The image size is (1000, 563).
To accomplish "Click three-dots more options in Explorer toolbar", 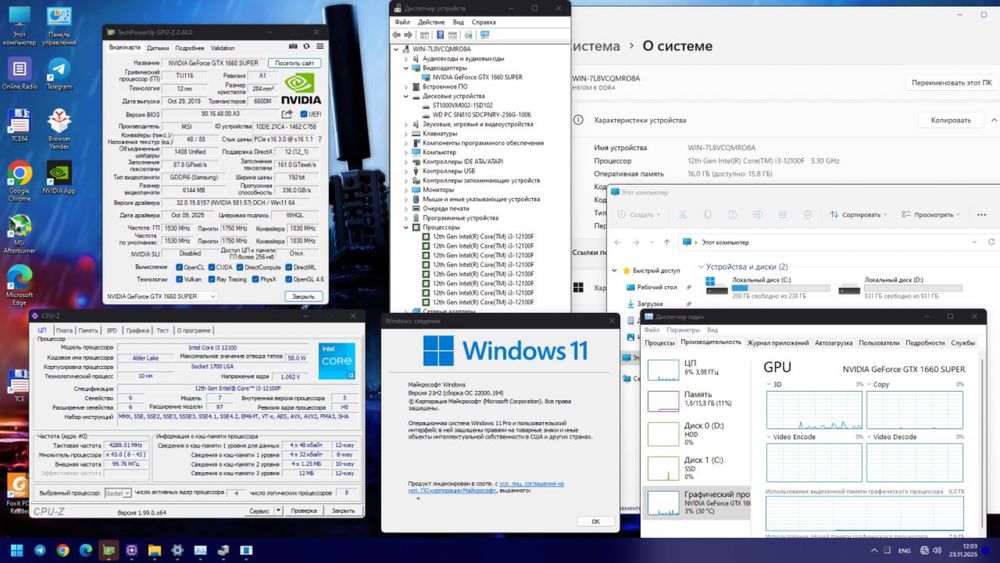I will [982, 215].
